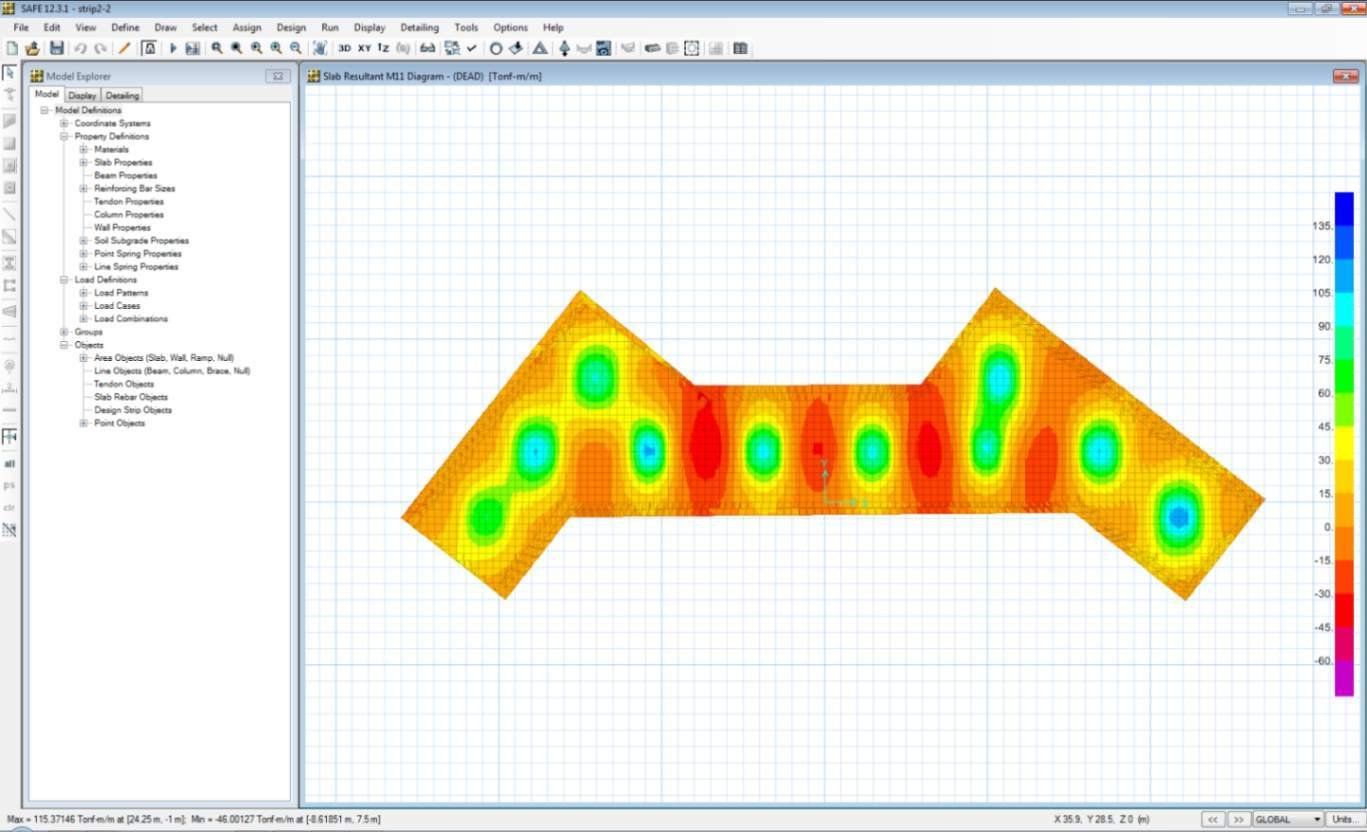Click the Open file folder icon

pyautogui.click(x=32, y=48)
